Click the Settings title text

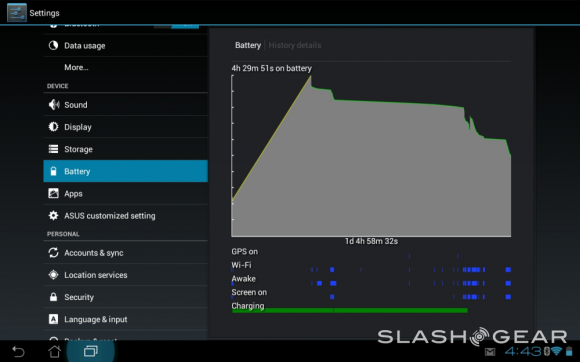coord(44,13)
